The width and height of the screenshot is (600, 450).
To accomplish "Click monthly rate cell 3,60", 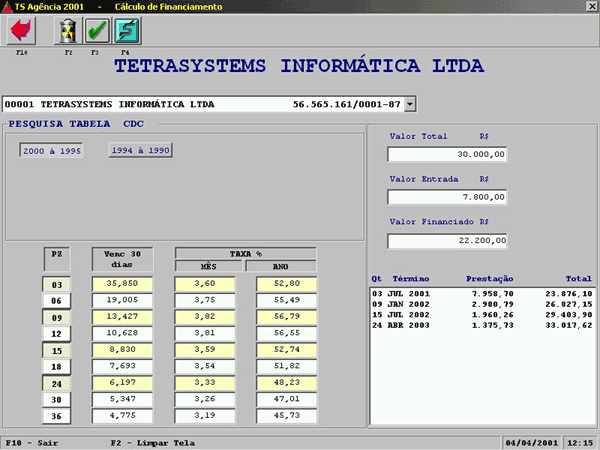I will click(x=205, y=284).
